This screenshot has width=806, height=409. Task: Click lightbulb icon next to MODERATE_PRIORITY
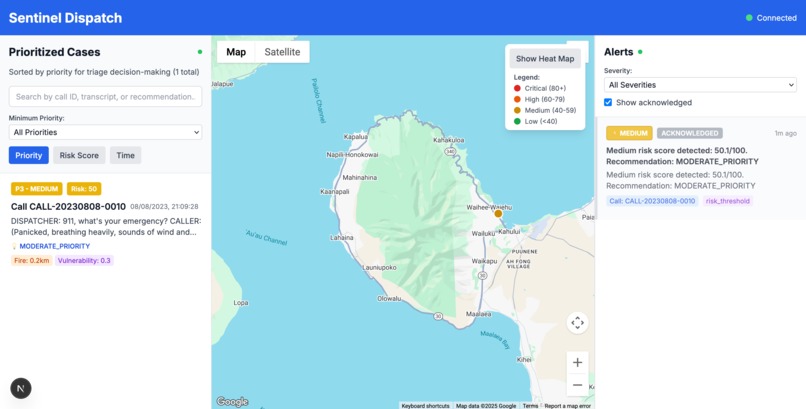coord(14,246)
